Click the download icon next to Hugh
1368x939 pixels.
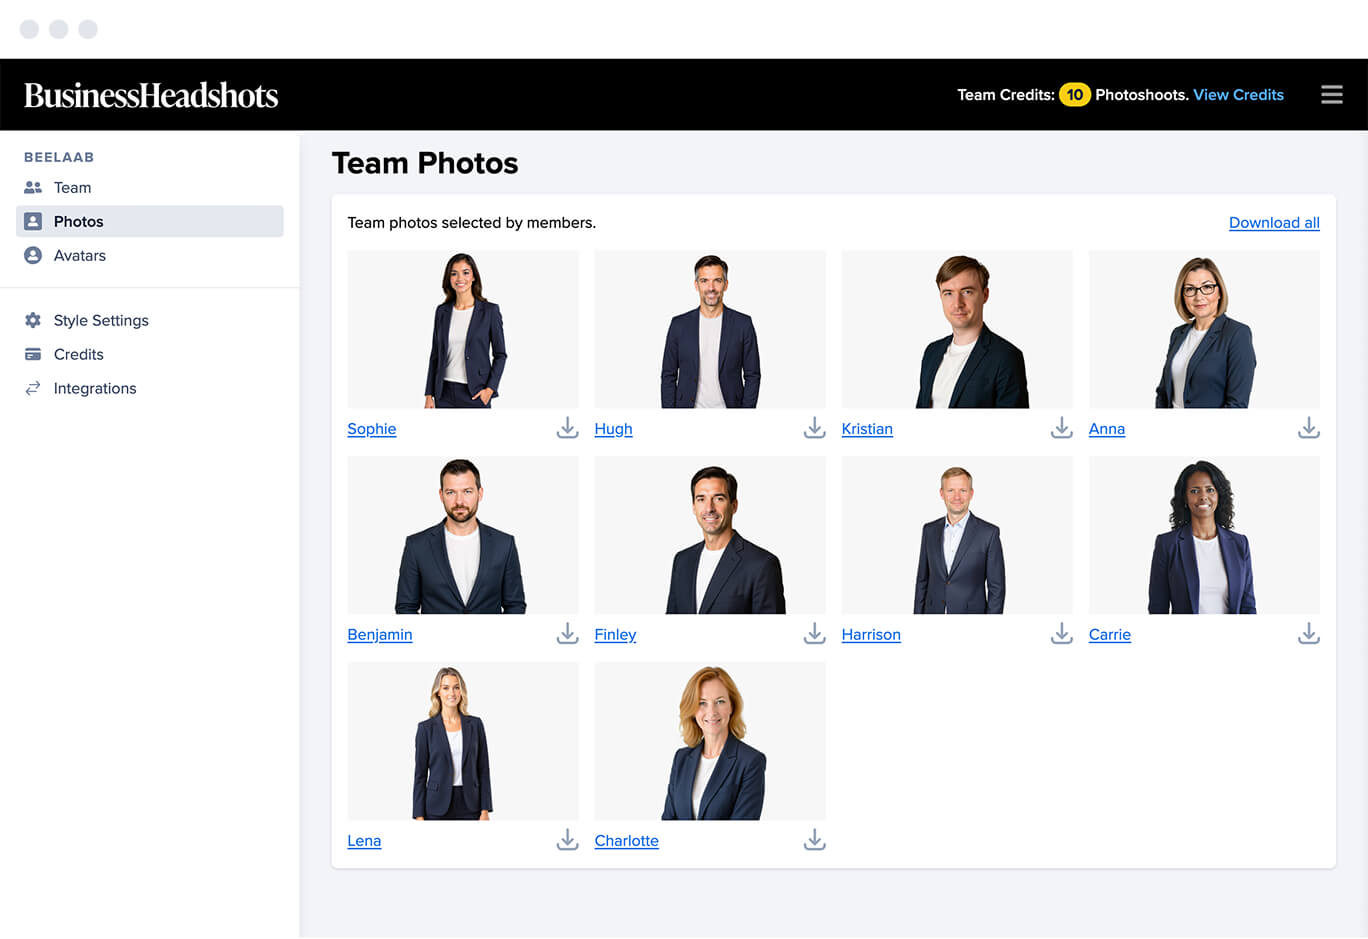point(814,428)
